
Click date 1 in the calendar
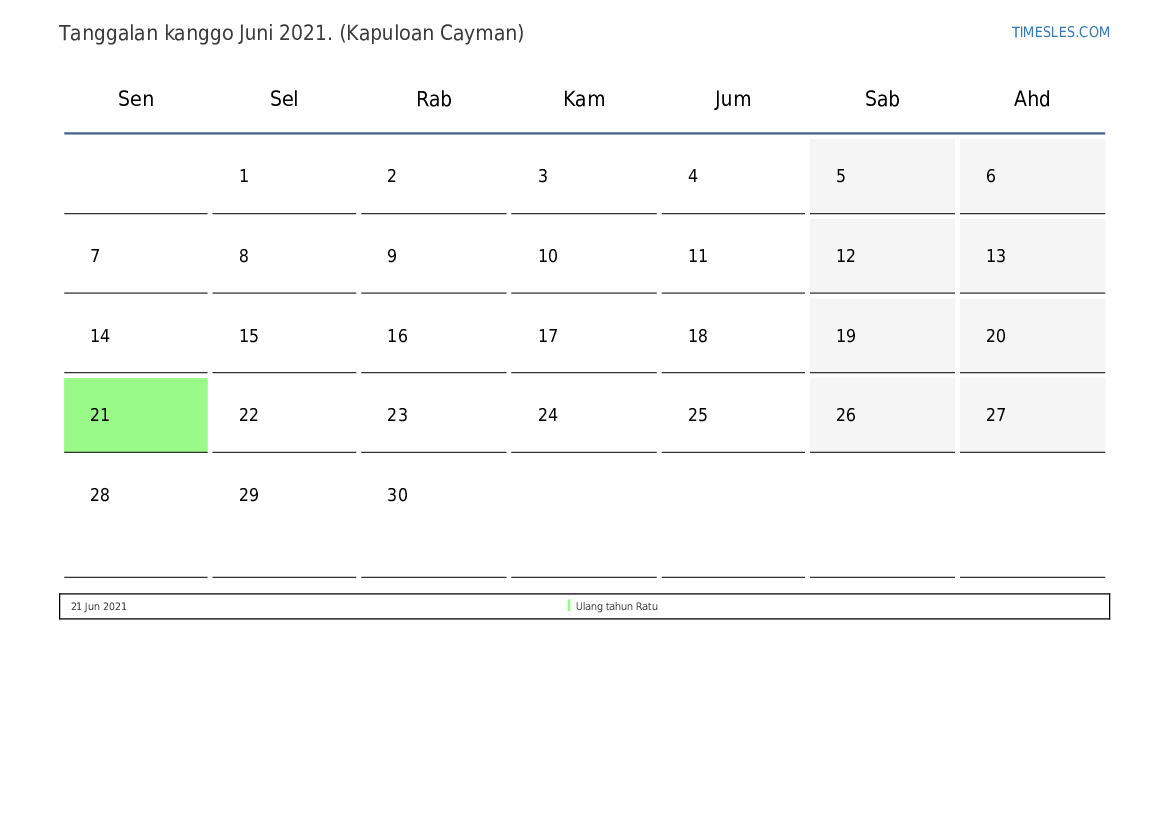(284, 176)
